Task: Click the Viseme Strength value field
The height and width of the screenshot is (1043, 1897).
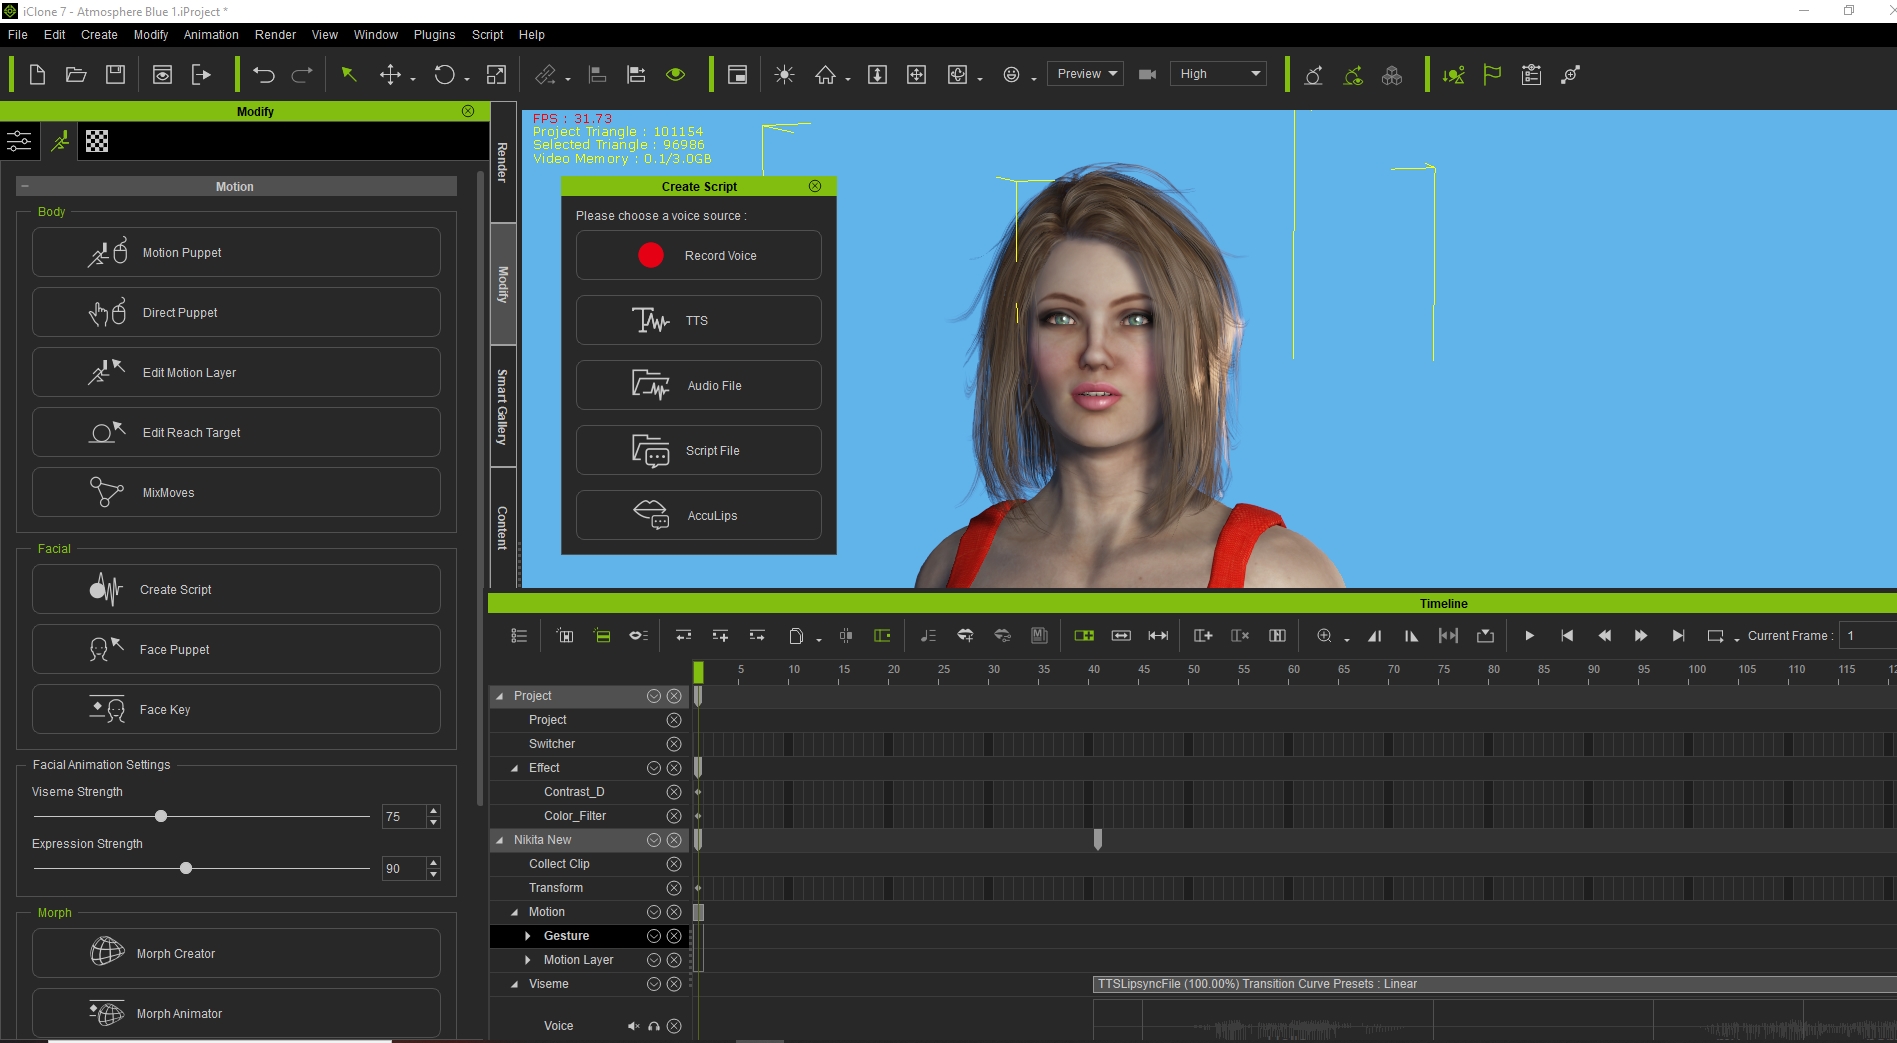Action: 403,817
